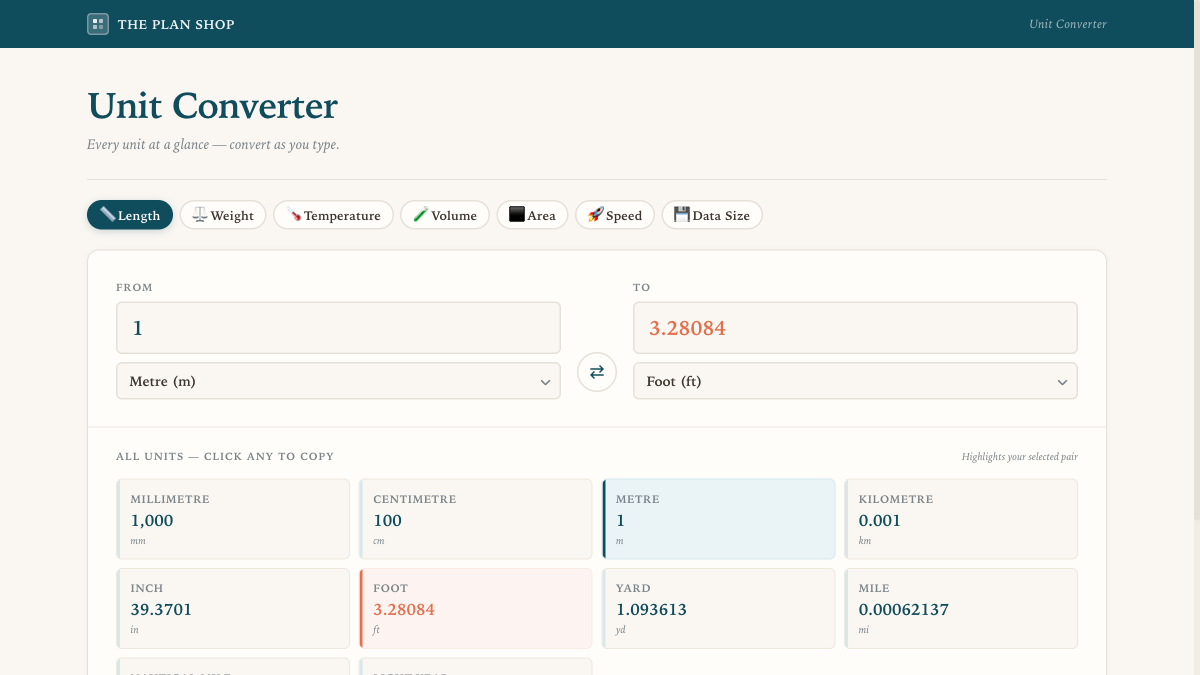Choose the Speed category tab
The width and height of the screenshot is (1200, 675).
coord(615,215)
